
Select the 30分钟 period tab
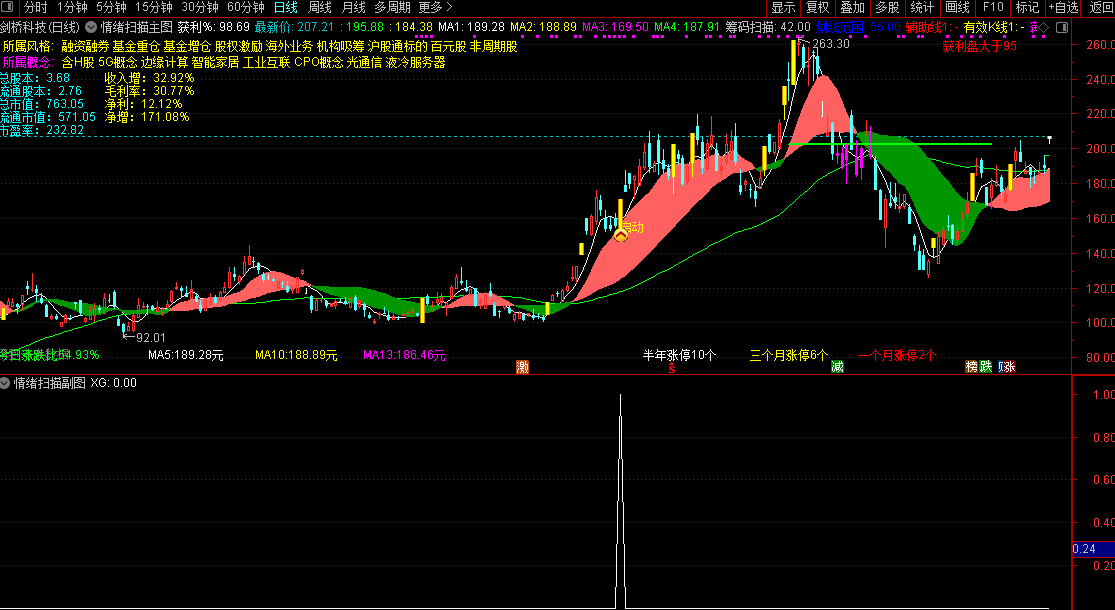[200, 8]
